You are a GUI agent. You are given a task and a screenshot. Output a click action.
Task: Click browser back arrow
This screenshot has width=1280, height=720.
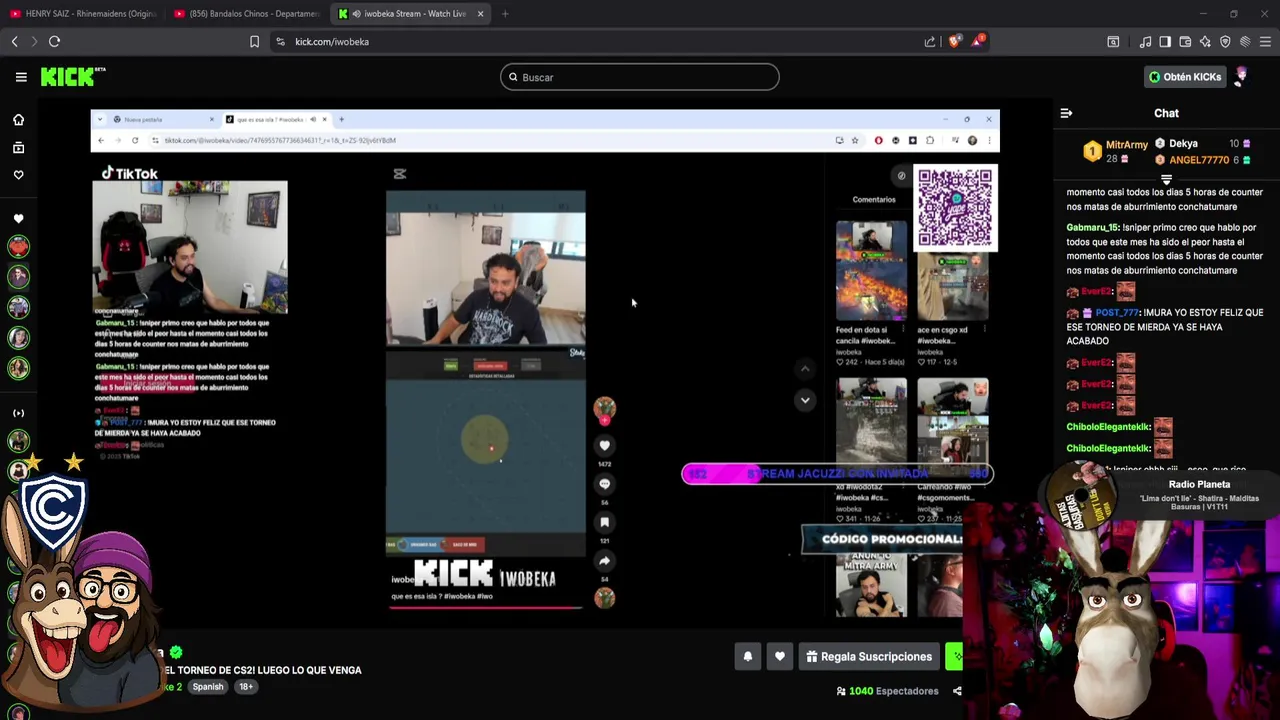coord(14,41)
